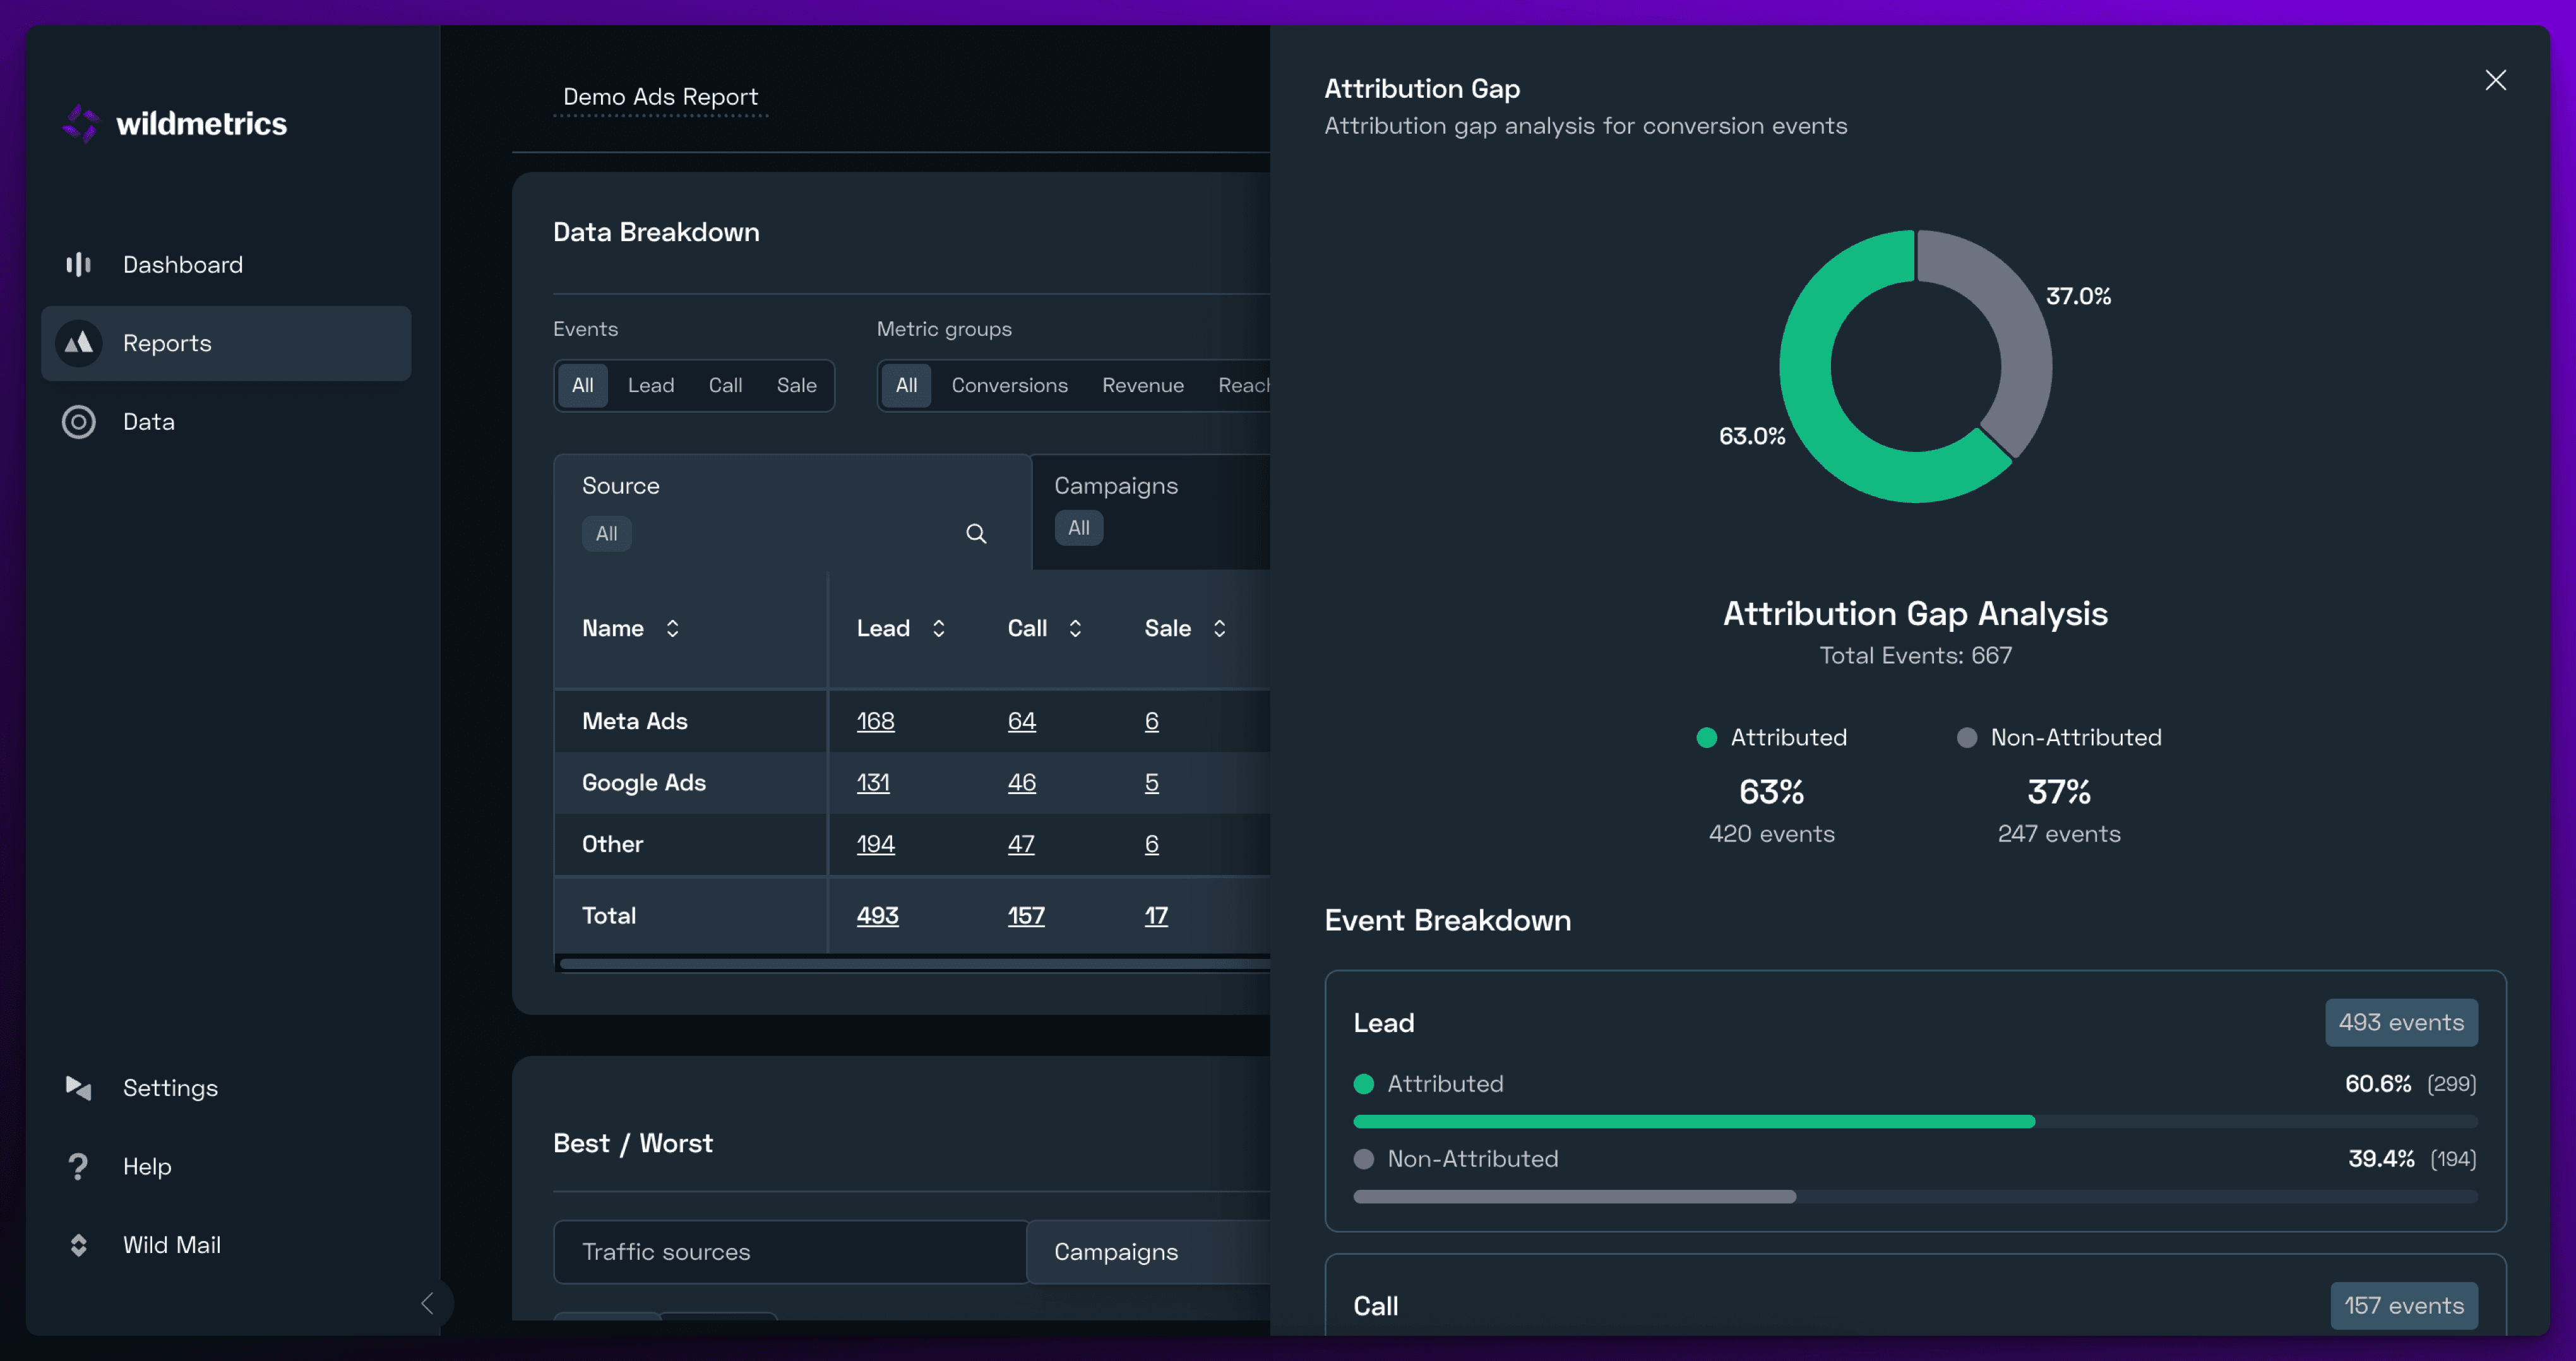Close the Attribution Gap panel
Image resolution: width=2576 pixels, height=1361 pixels.
(2495, 80)
